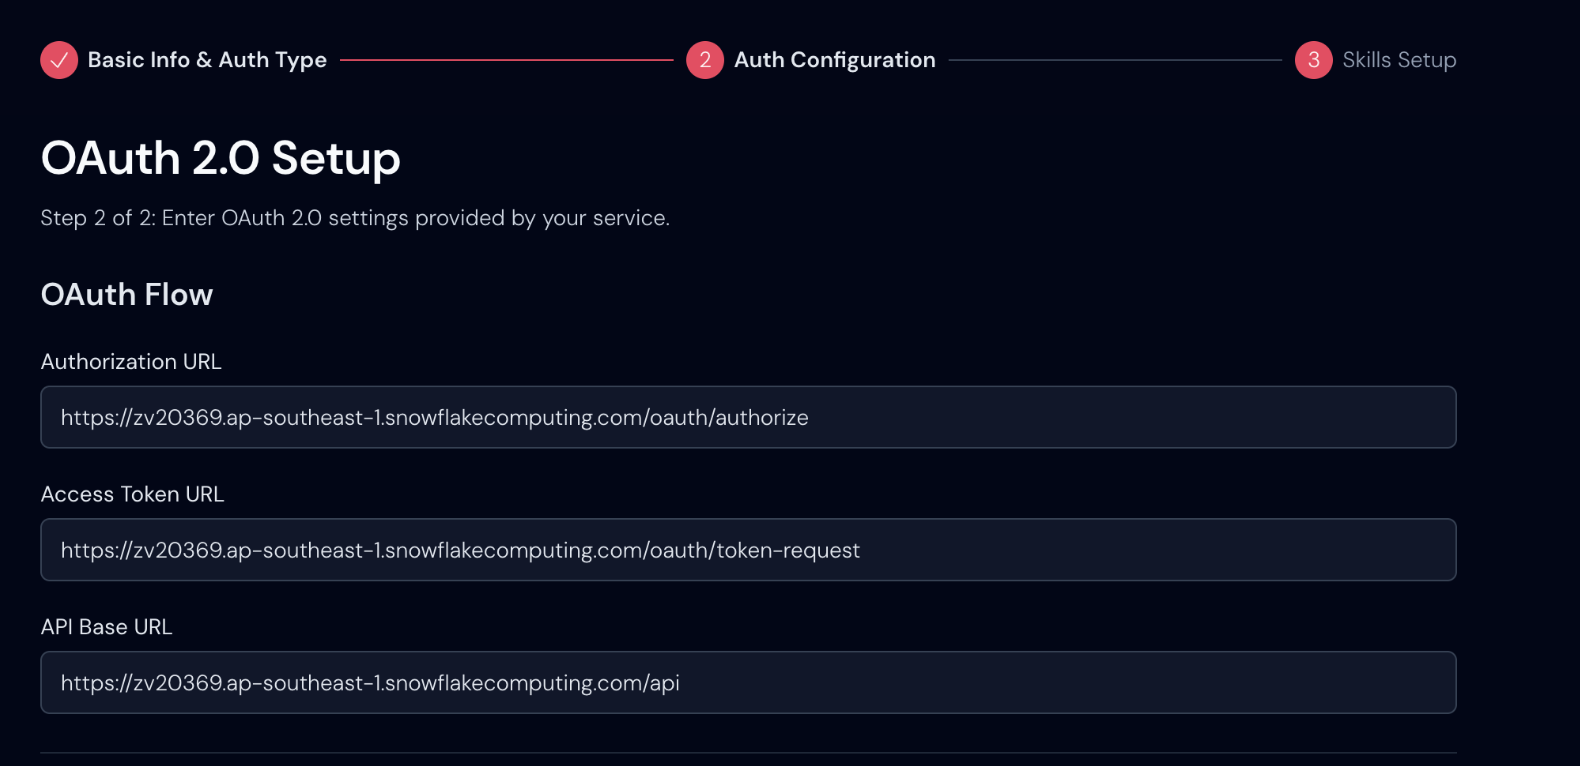Viewport: 1580px width, 766px height.
Task: Click the API Base URL label
Action: 106,627
